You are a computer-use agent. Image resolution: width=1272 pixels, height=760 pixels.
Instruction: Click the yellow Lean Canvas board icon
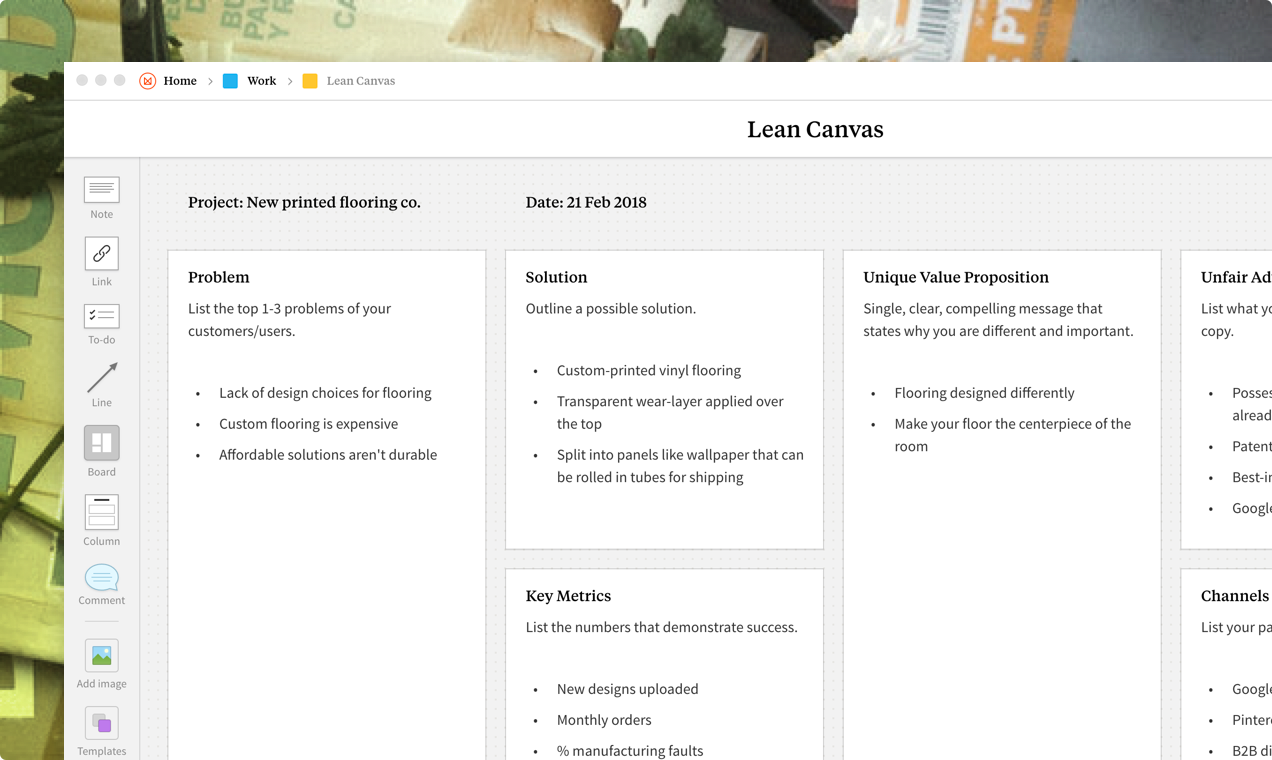click(310, 81)
